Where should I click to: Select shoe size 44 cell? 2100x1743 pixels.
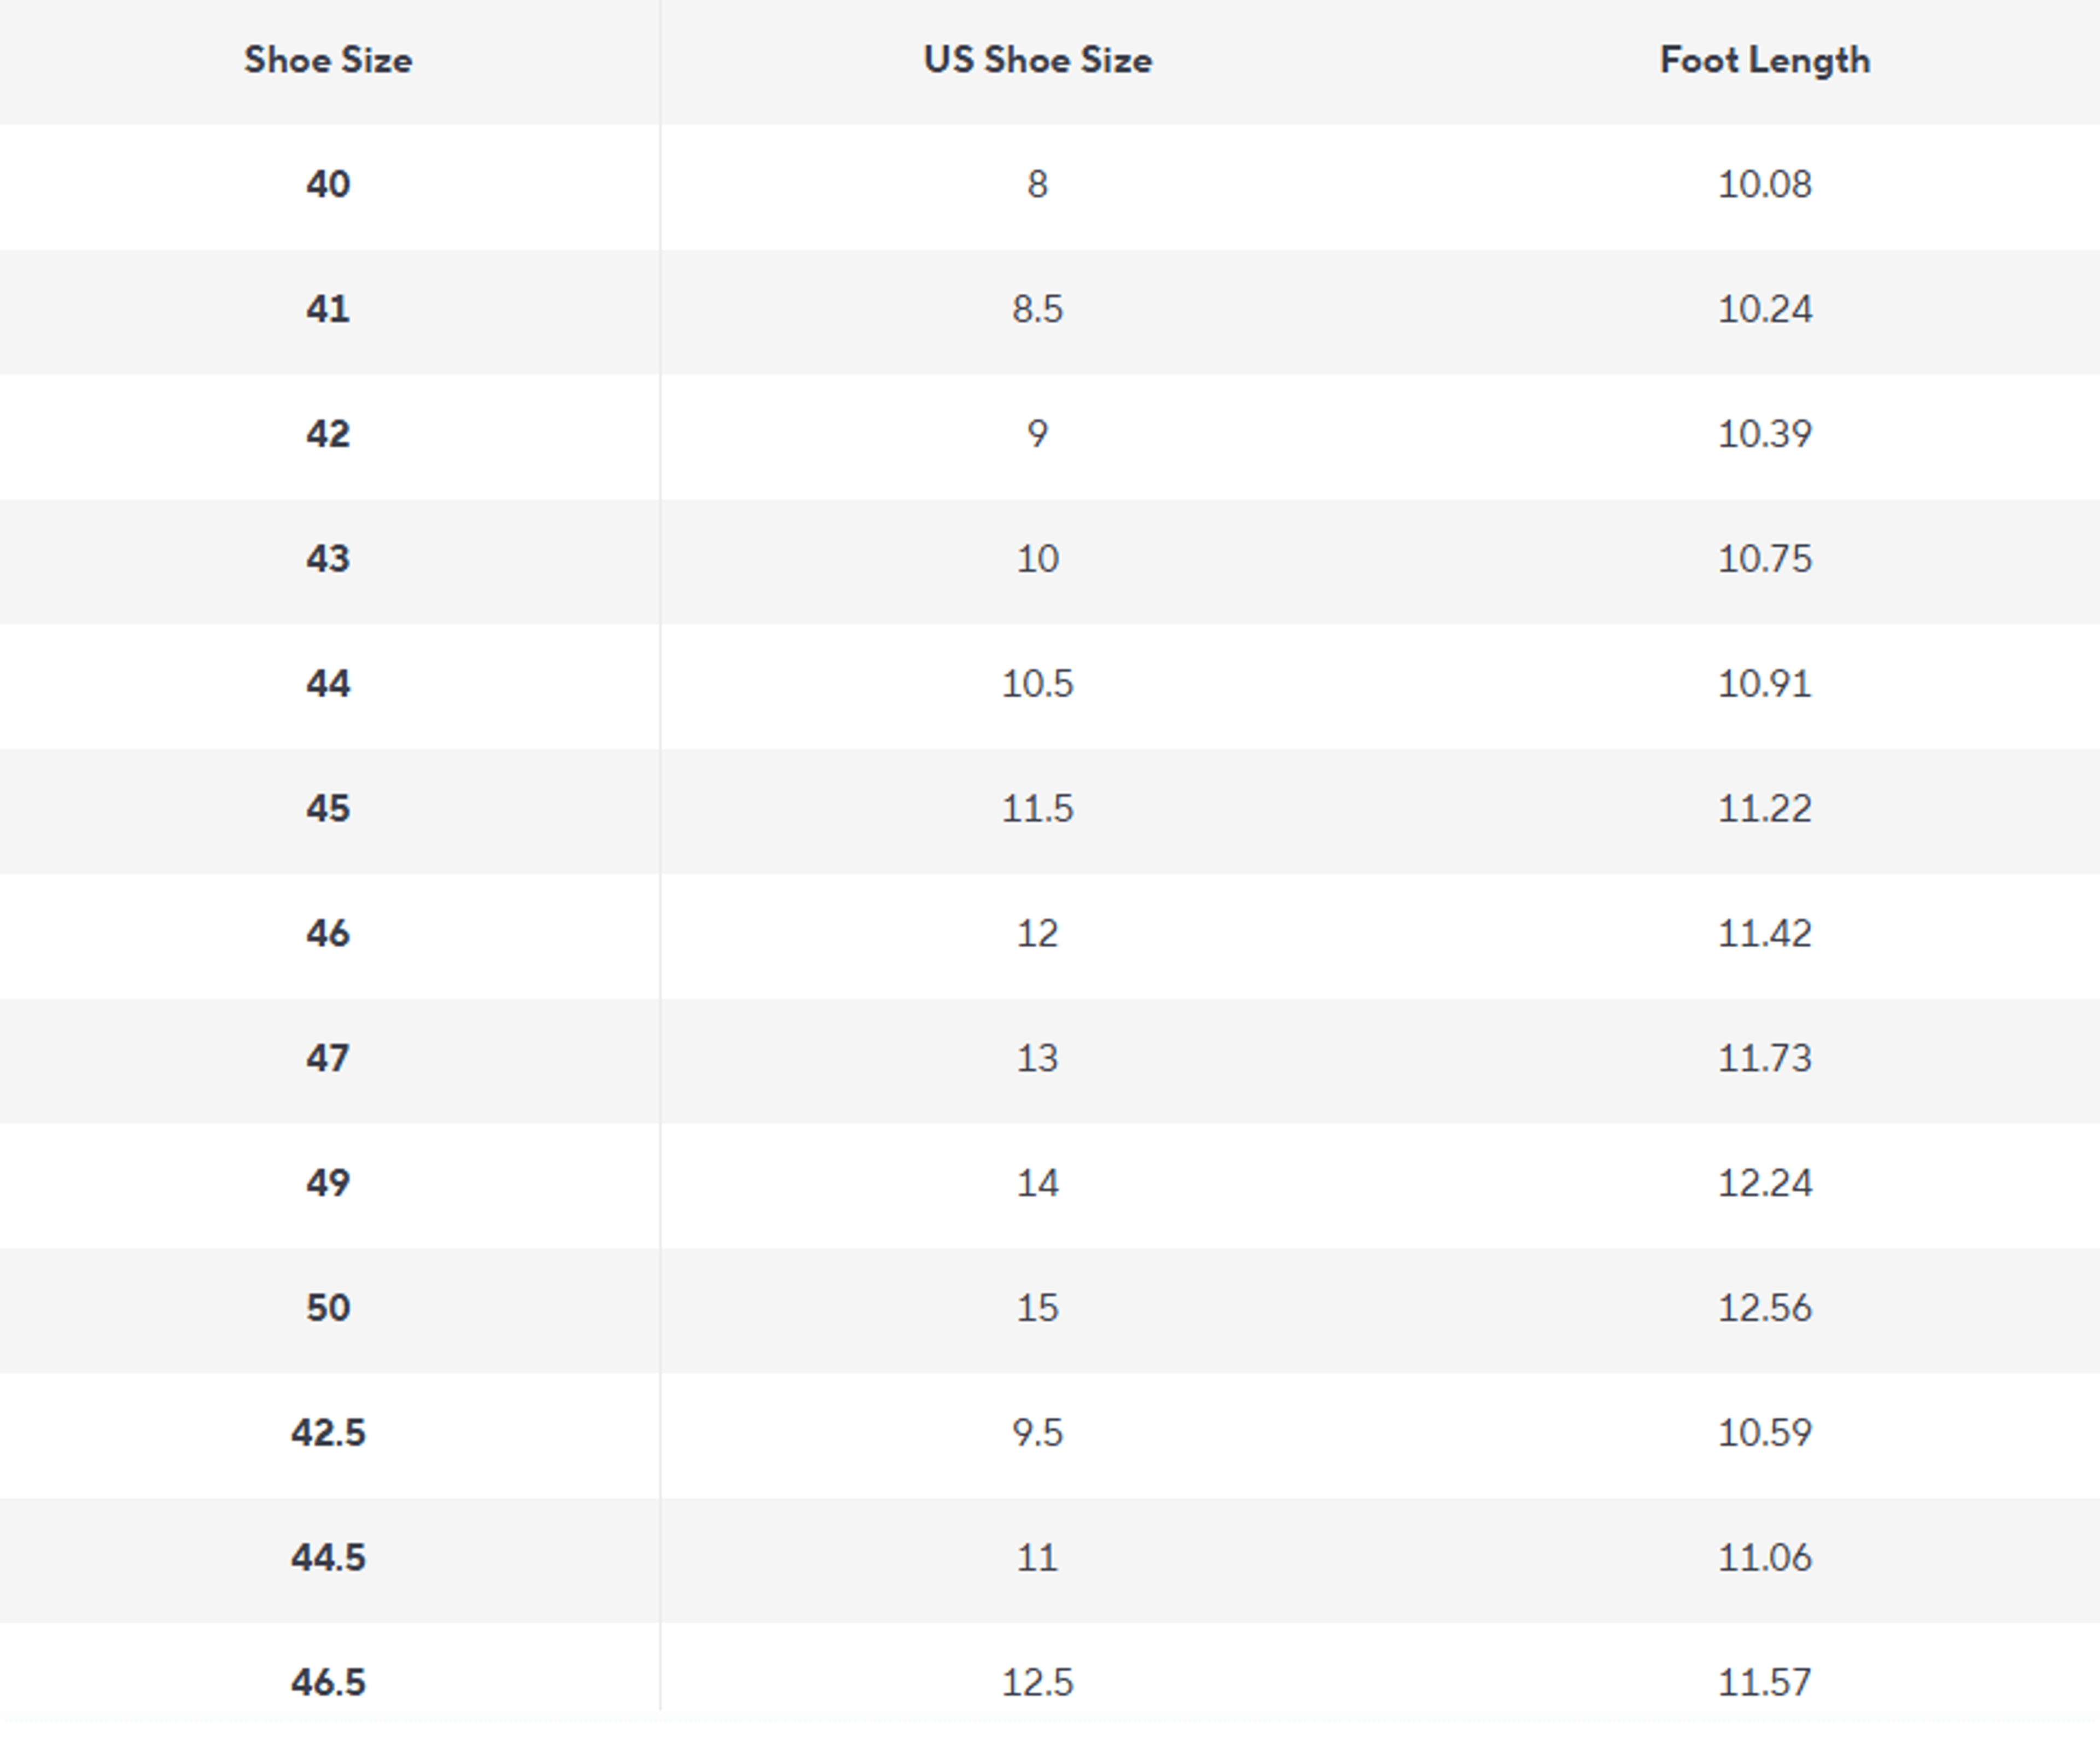click(328, 684)
